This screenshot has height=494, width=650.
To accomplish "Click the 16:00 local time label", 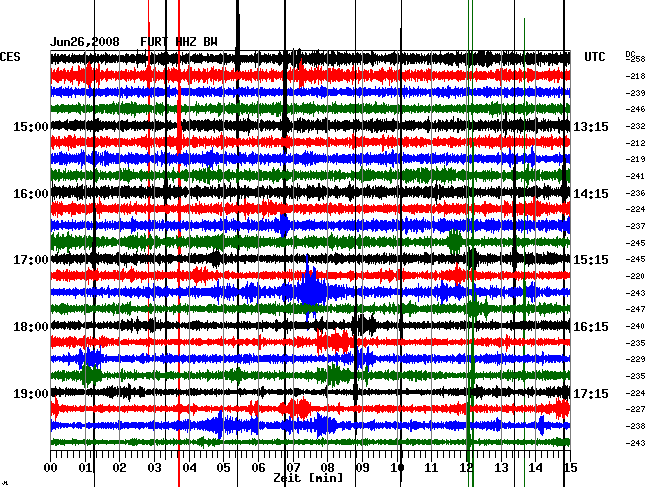I will (31, 194).
